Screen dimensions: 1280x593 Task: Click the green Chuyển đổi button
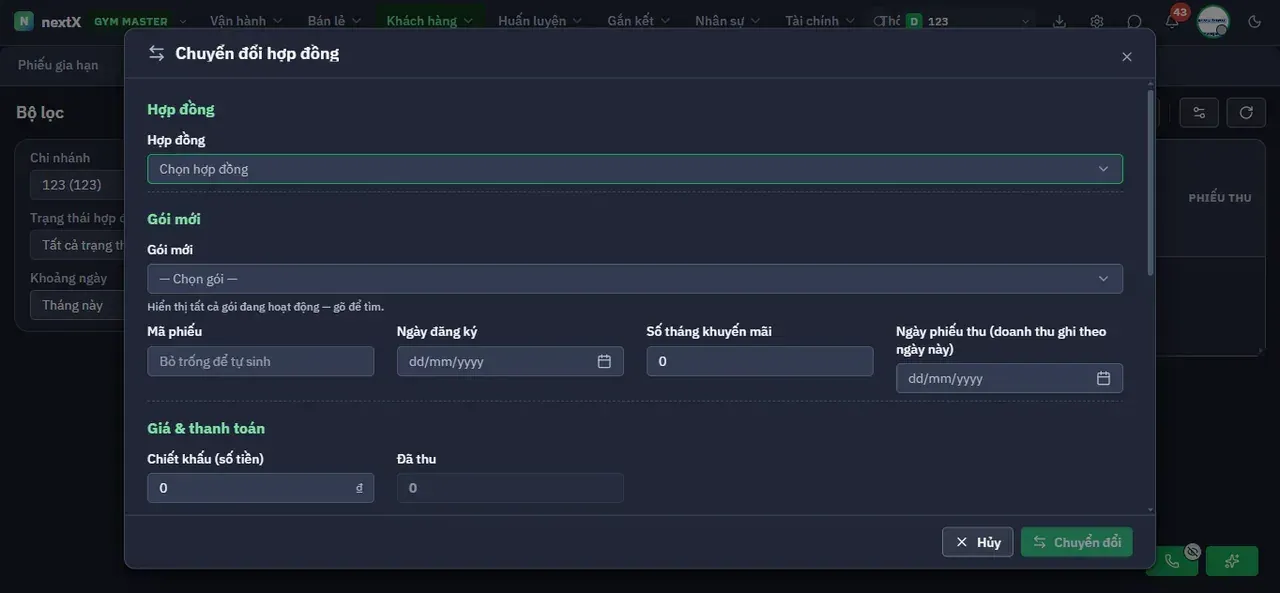1077,542
